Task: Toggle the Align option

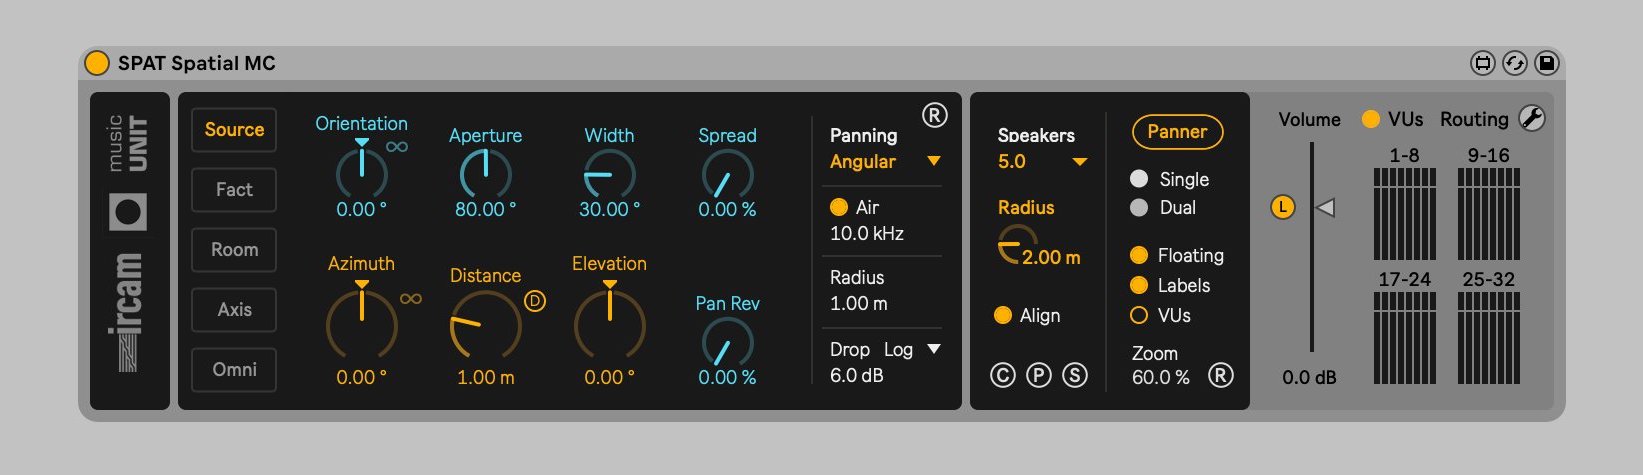Action: (1003, 316)
